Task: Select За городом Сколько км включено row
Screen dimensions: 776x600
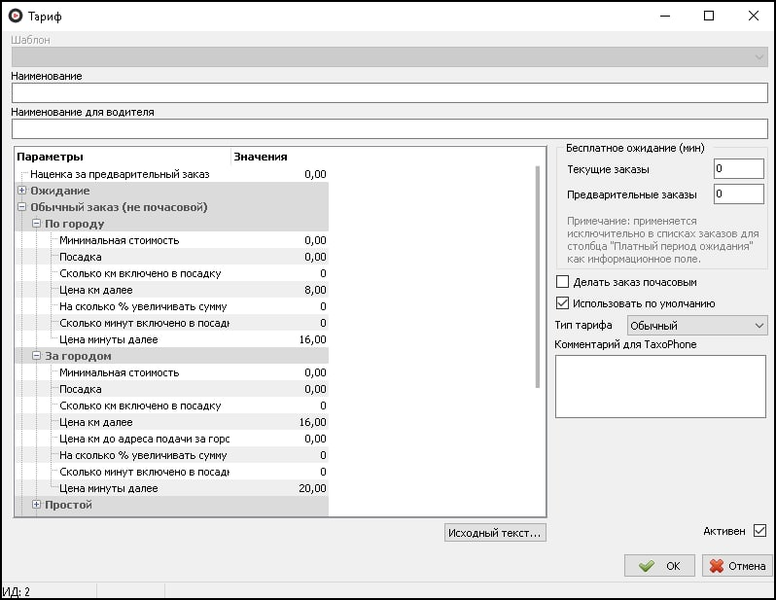Action: [x=172, y=405]
